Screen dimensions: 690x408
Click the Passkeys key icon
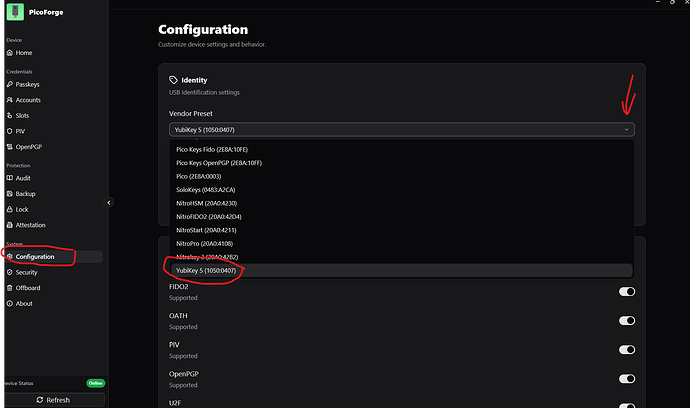click(10, 84)
